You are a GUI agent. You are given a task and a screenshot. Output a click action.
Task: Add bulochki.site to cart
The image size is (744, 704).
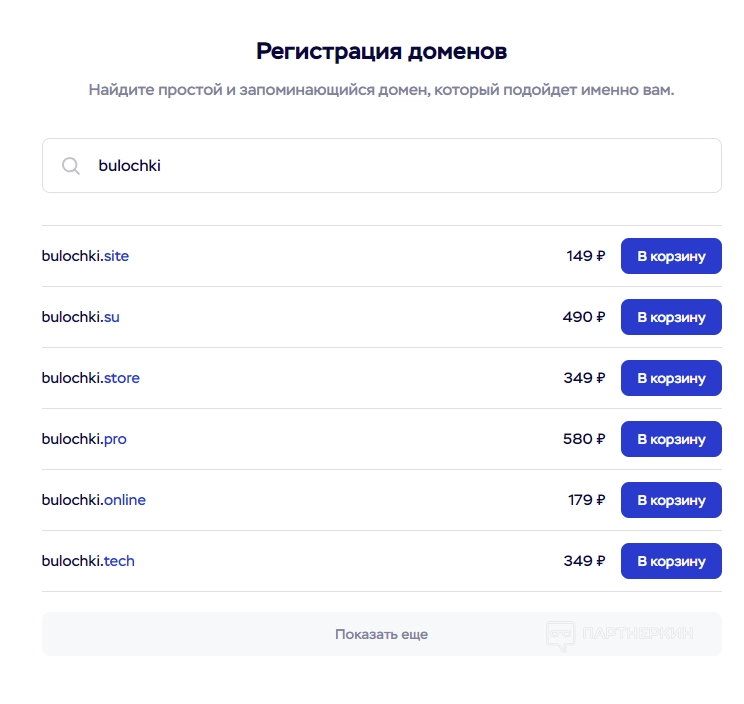point(670,256)
